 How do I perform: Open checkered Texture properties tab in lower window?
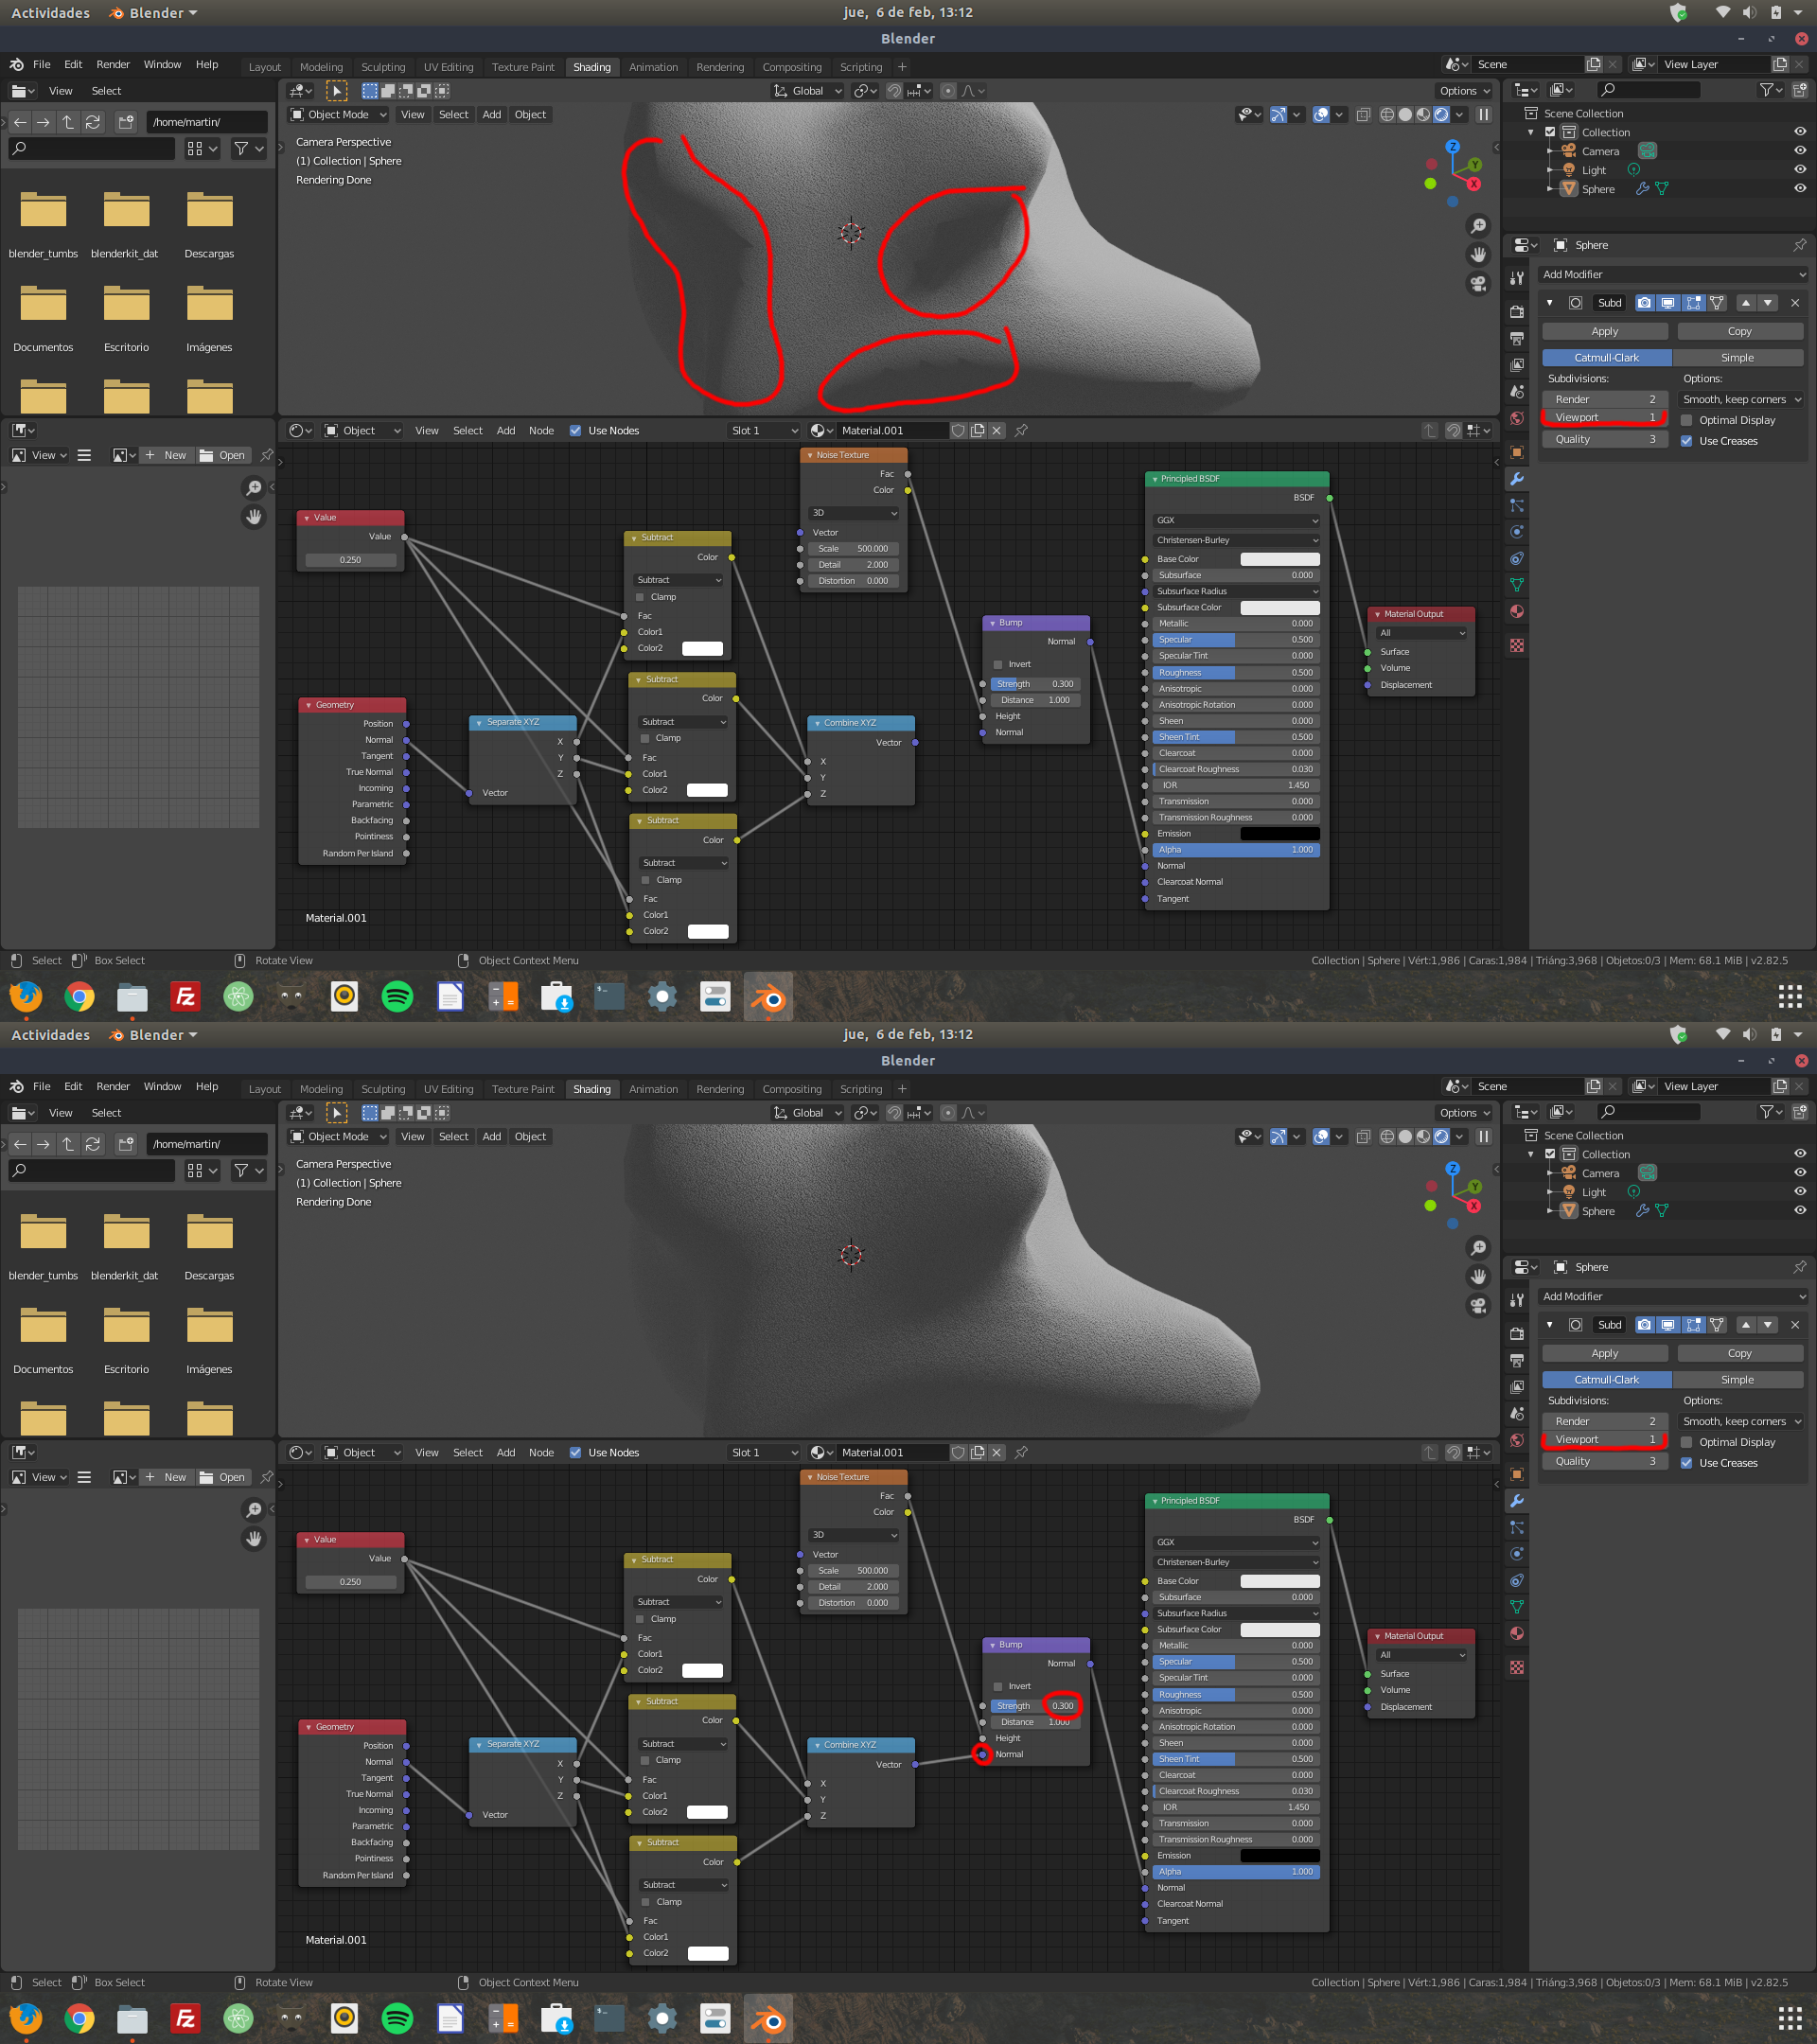(x=1517, y=1668)
